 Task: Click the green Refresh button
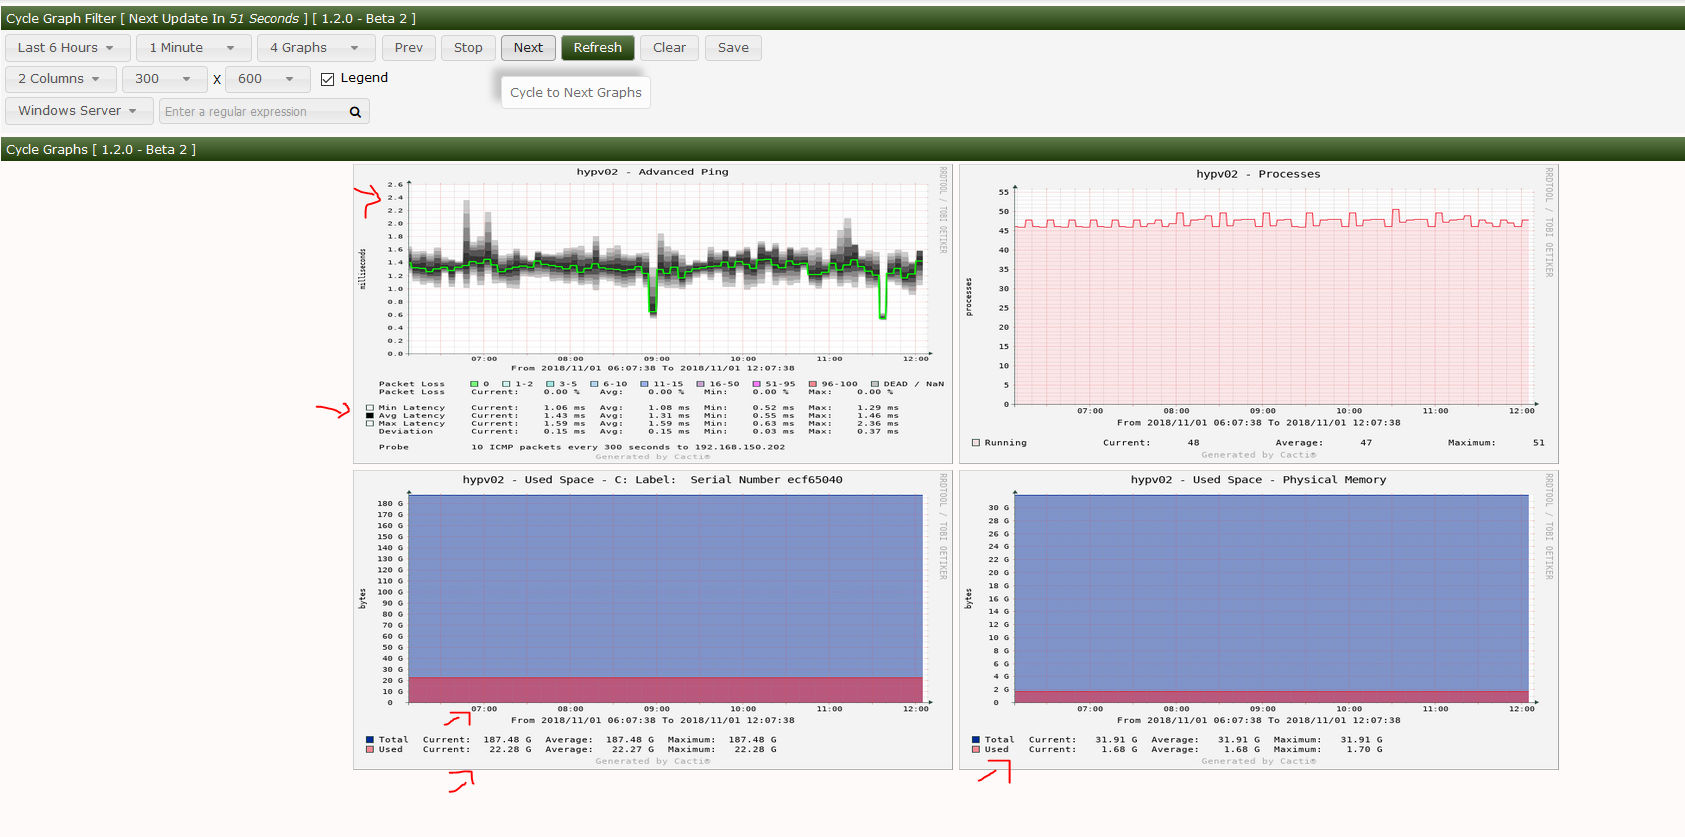(x=597, y=48)
